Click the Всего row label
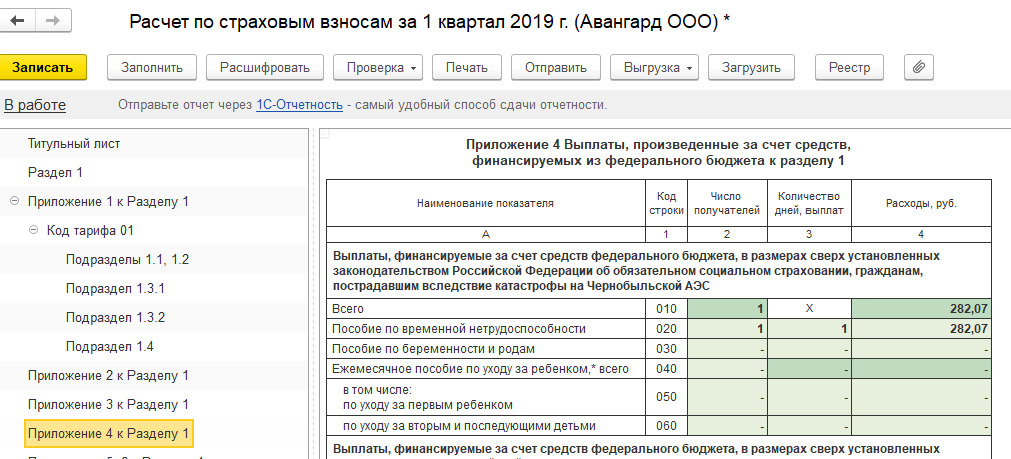The height and width of the screenshot is (459, 1011). click(347, 309)
